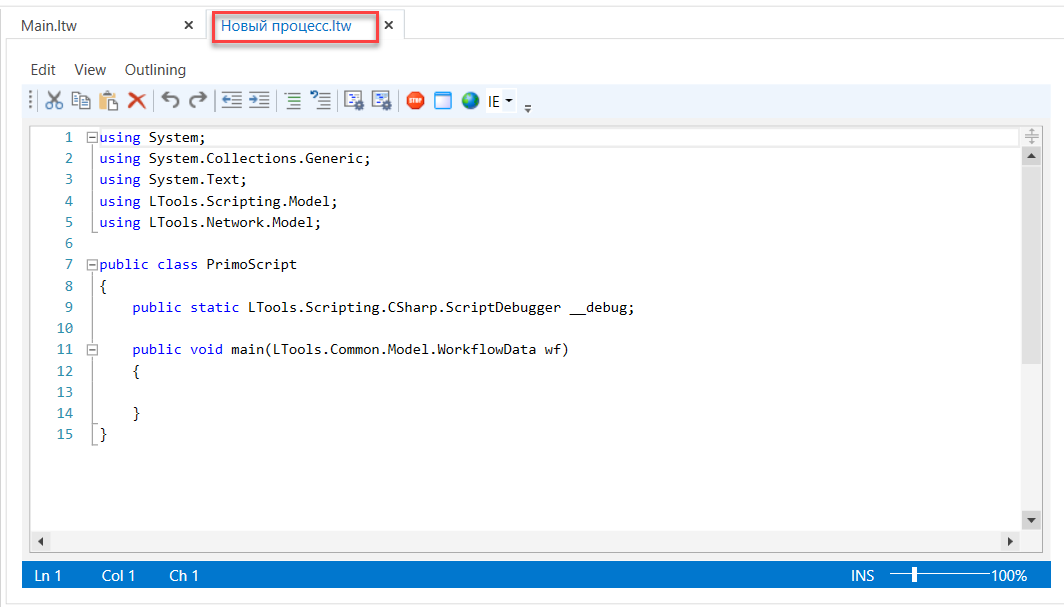Close the Новый процесс.ltw tab
The width and height of the screenshot is (1064, 607).
[x=389, y=26]
